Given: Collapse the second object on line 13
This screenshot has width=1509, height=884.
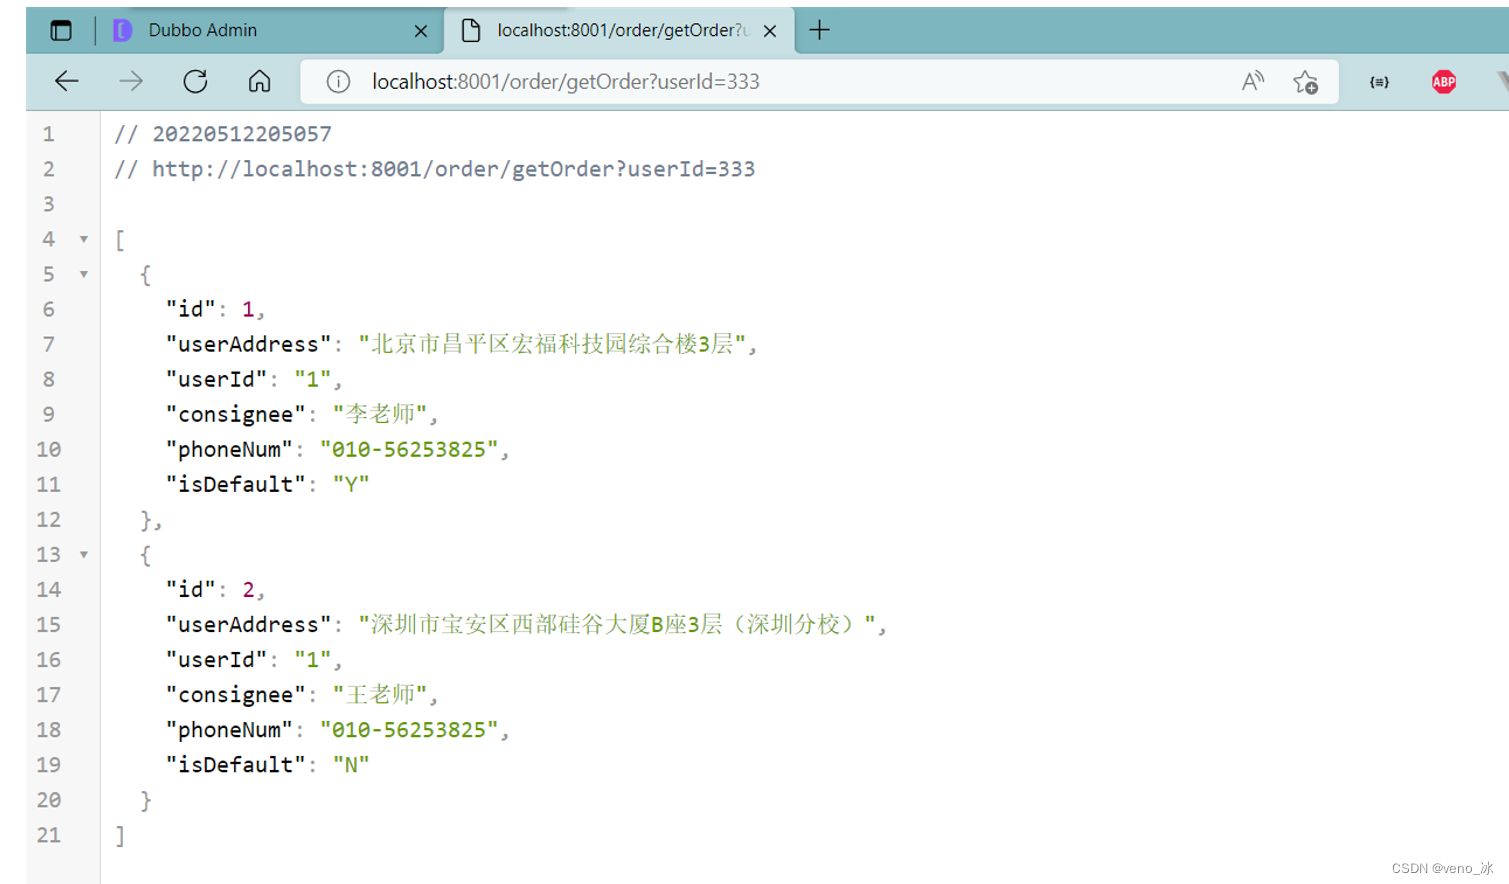Looking at the screenshot, I should tap(84, 554).
